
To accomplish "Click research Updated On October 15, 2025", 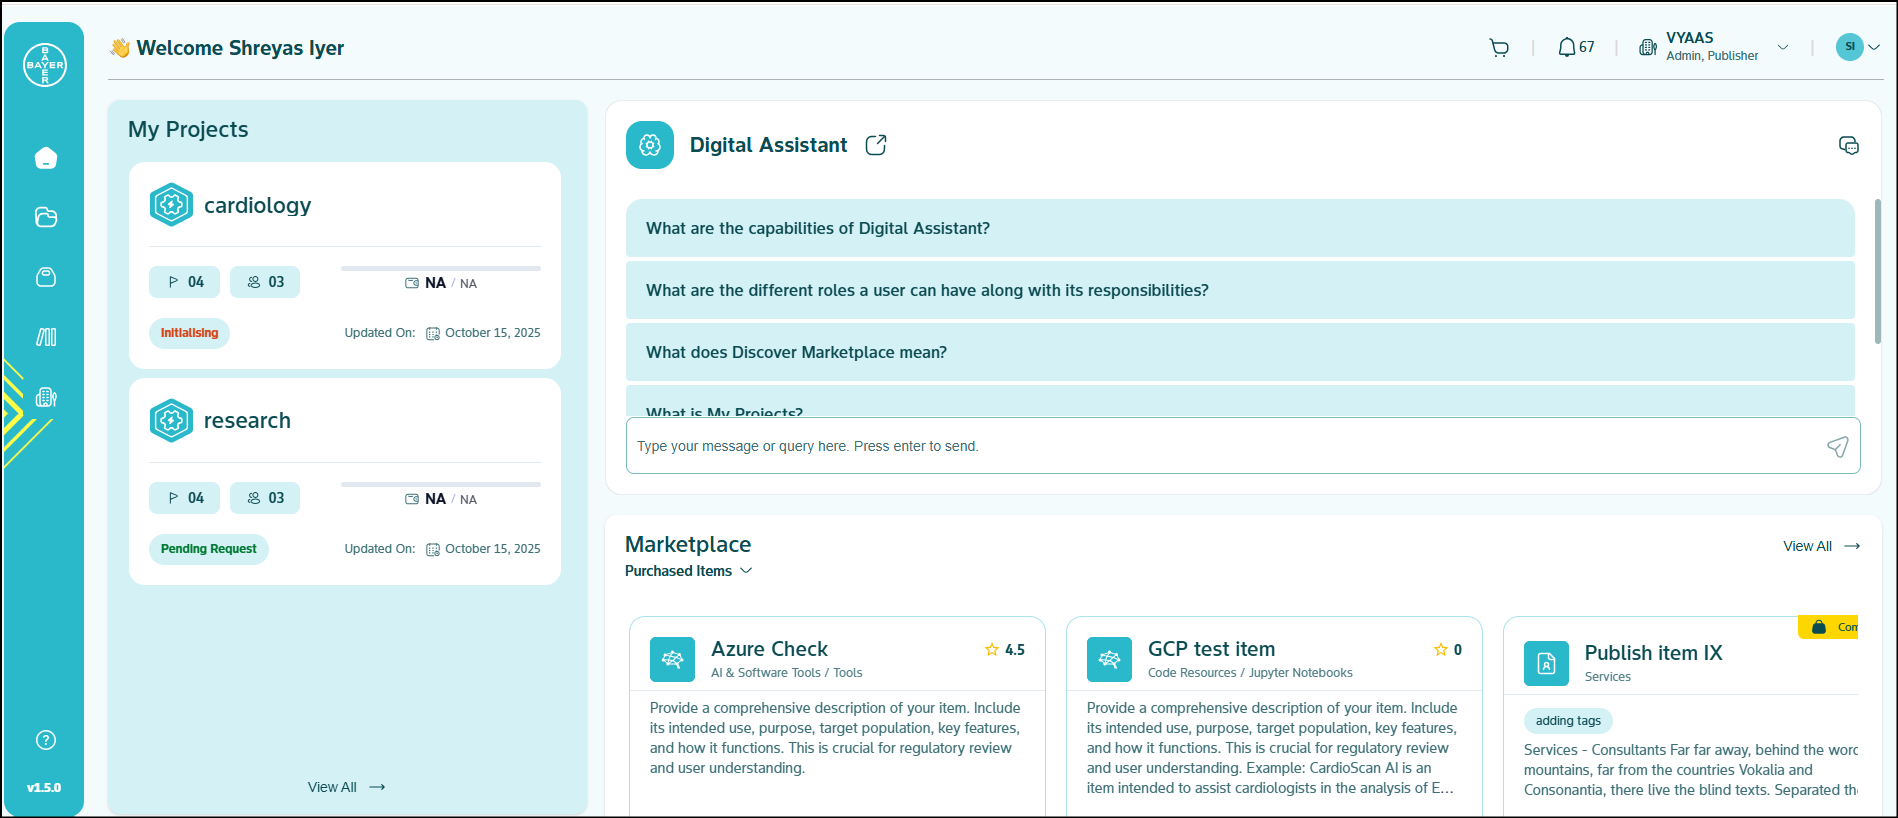I will click(442, 549).
